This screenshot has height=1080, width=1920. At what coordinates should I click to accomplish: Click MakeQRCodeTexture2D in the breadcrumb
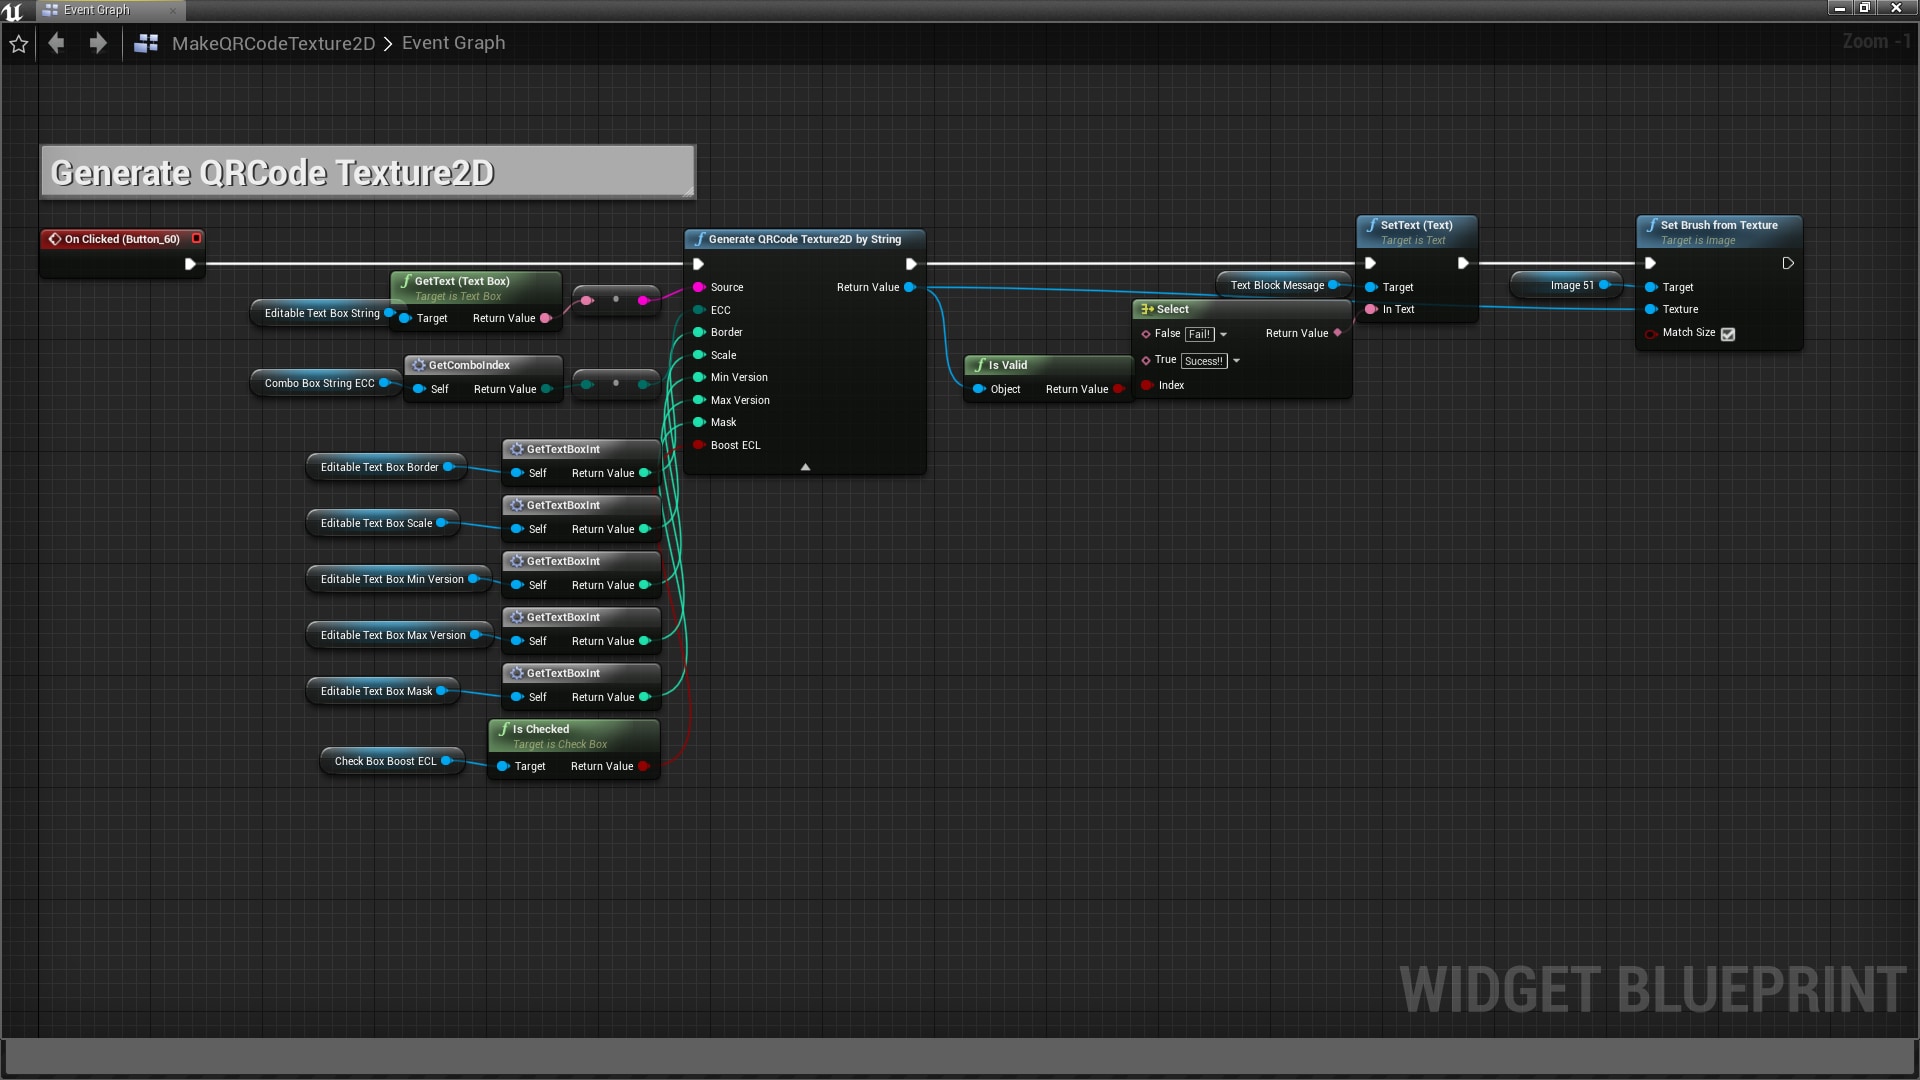273,43
